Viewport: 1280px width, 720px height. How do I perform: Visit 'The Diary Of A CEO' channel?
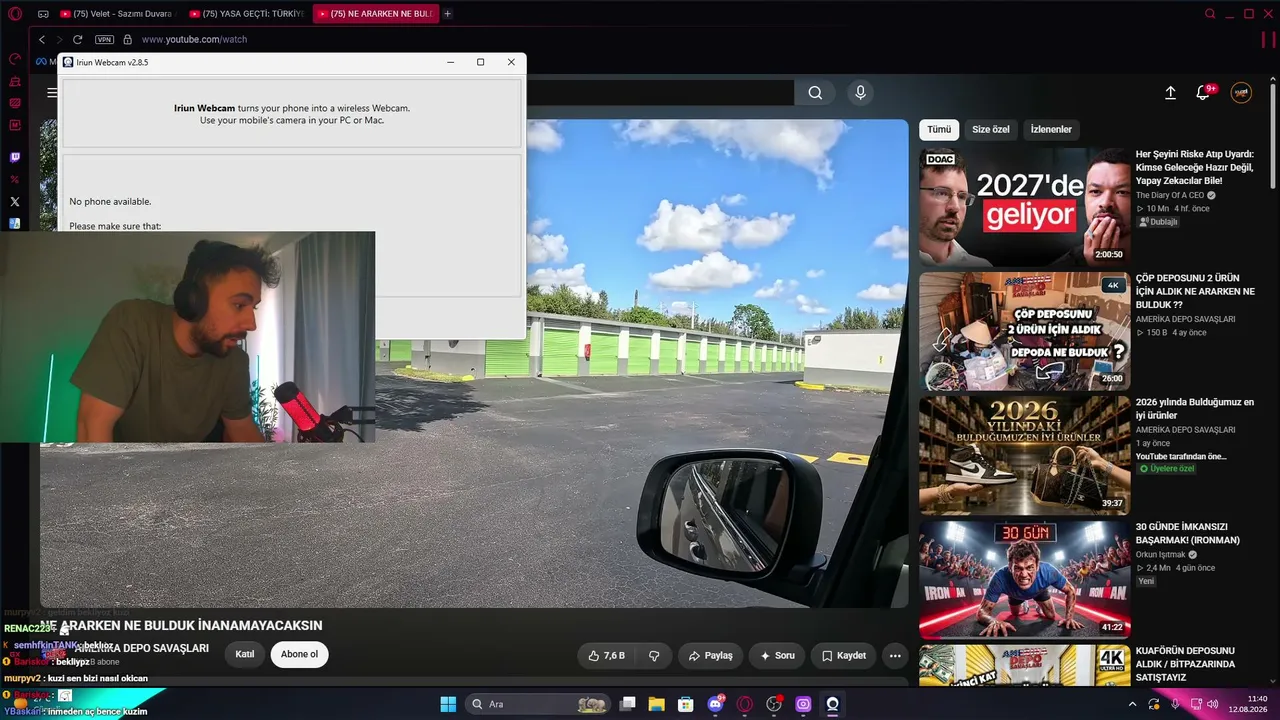coord(1170,195)
